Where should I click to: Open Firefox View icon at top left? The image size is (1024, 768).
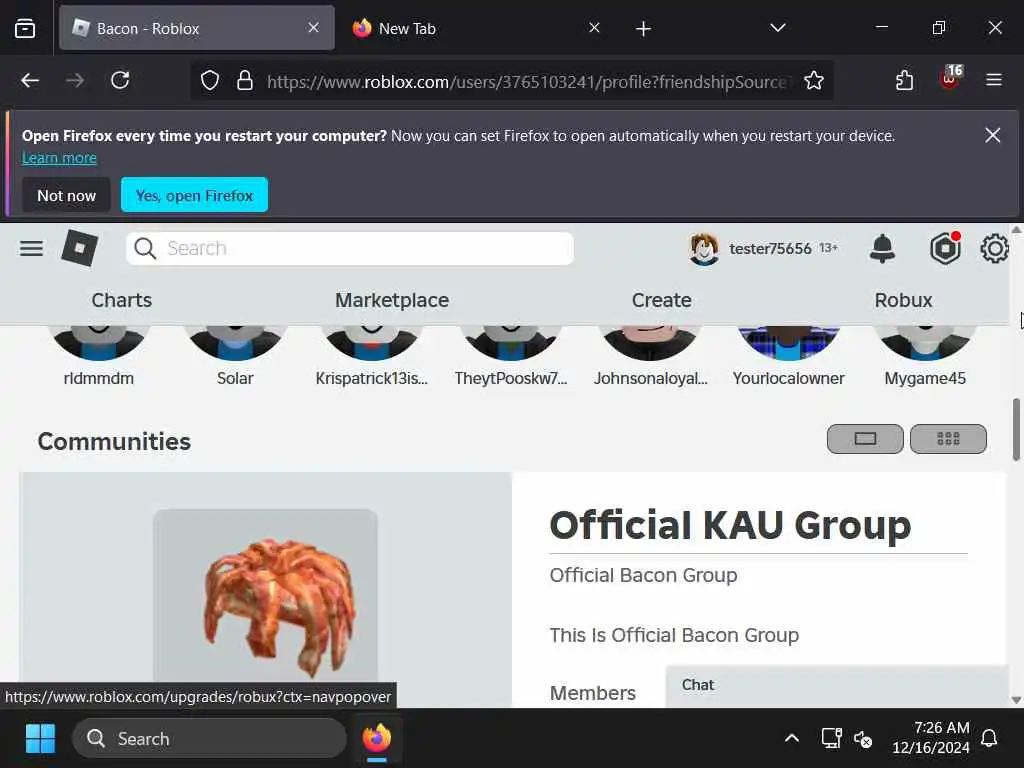(x=25, y=28)
